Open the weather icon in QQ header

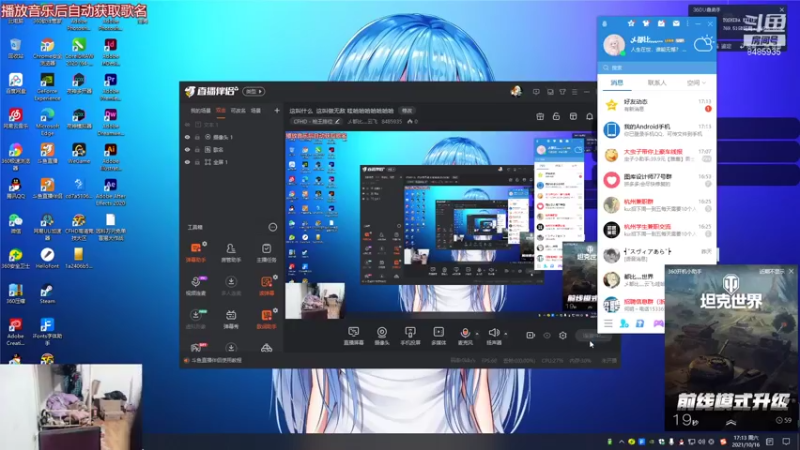tap(703, 44)
